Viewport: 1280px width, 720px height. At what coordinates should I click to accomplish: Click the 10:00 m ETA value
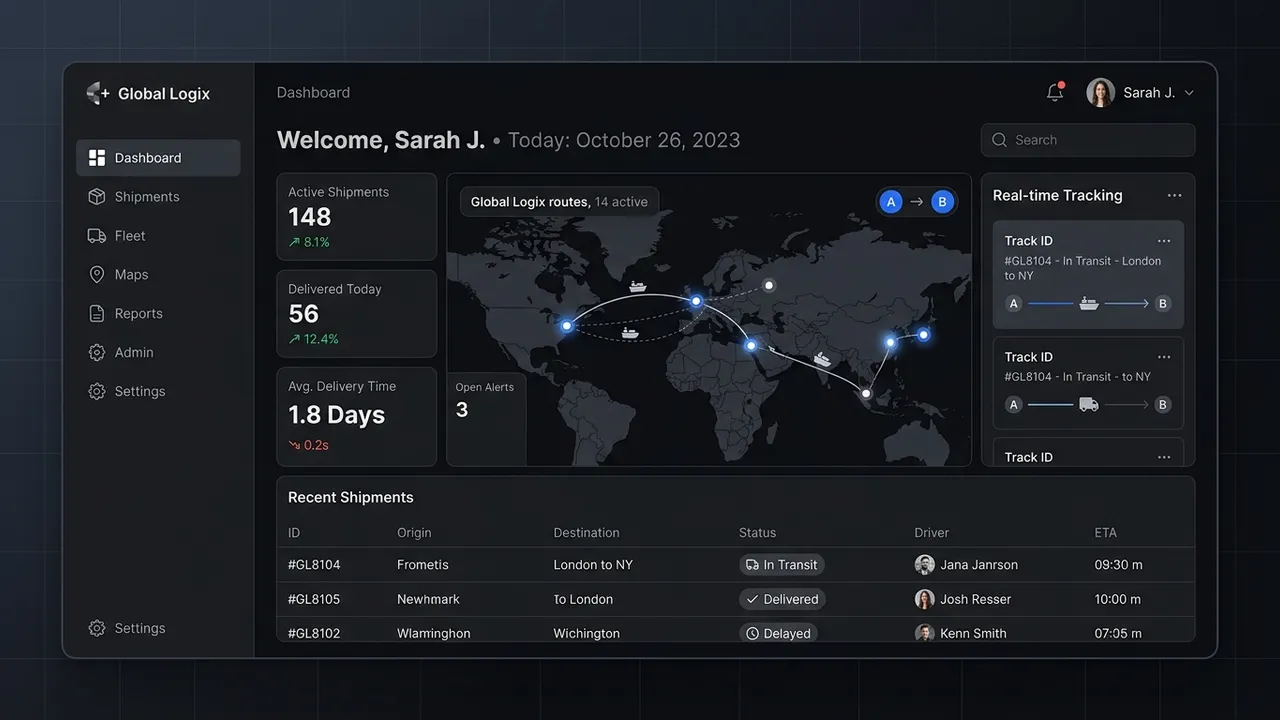1118,600
